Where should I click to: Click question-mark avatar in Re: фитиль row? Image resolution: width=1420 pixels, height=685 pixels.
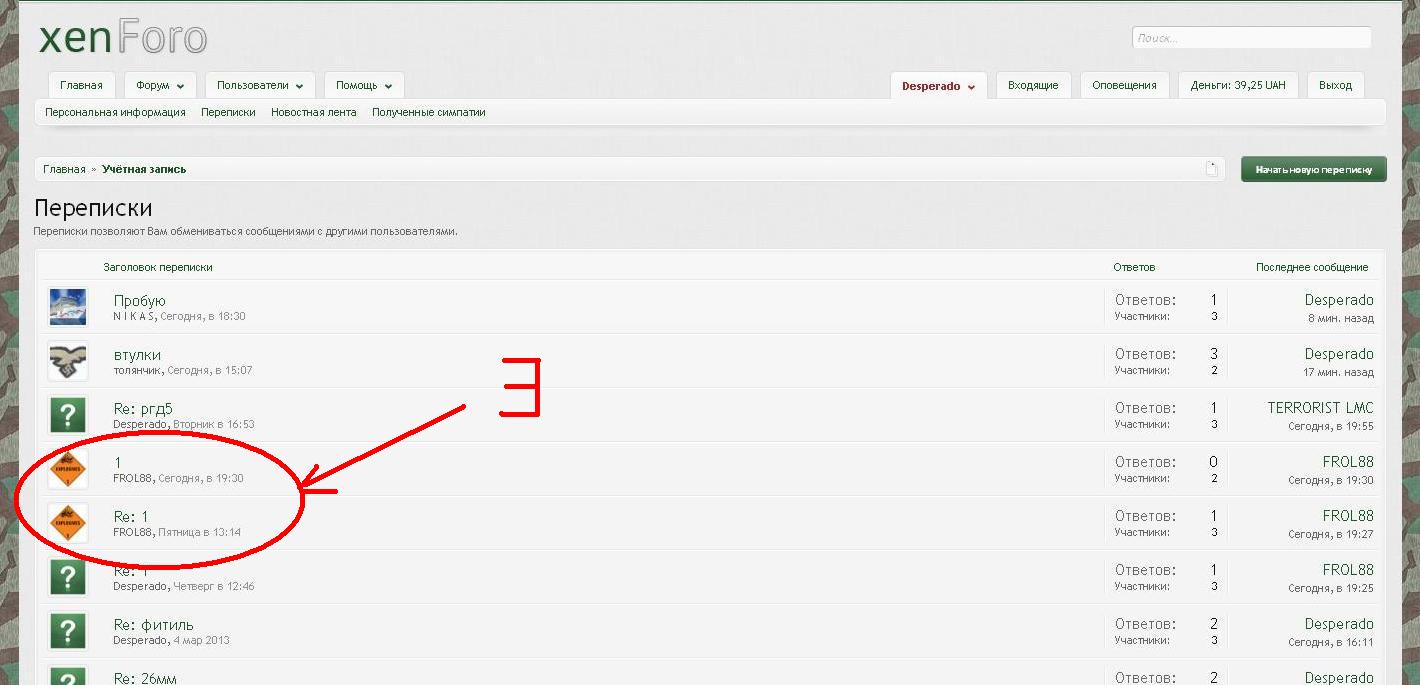[x=68, y=631]
